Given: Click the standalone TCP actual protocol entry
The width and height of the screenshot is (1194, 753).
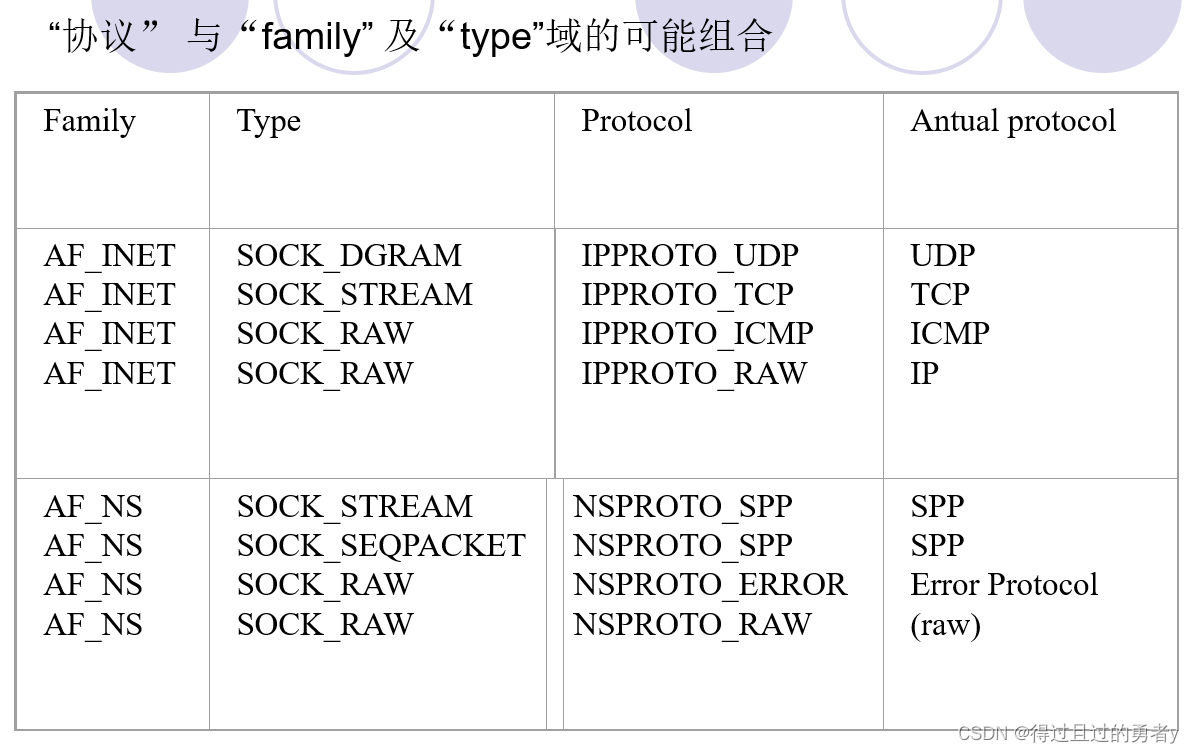Looking at the screenshot, I should pos(939,295).
